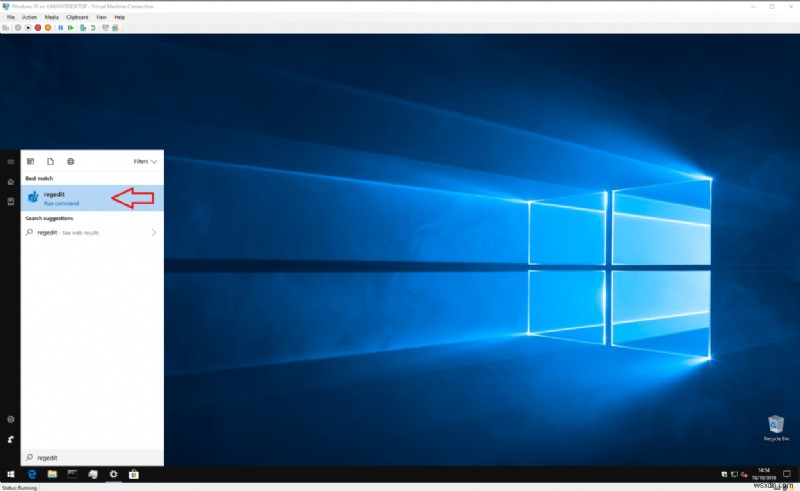The image size is (800, 491).
Task: Open the File menu in Virtual Machine Connection
Action: 10,17
